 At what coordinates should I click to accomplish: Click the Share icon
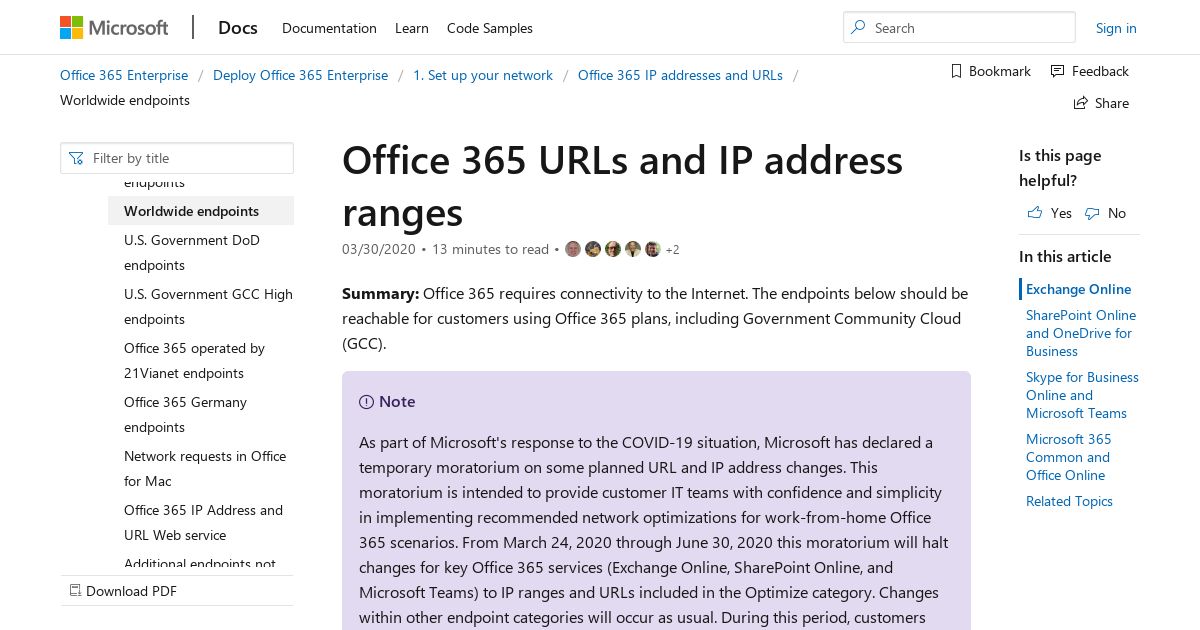tap(1080, 103)
